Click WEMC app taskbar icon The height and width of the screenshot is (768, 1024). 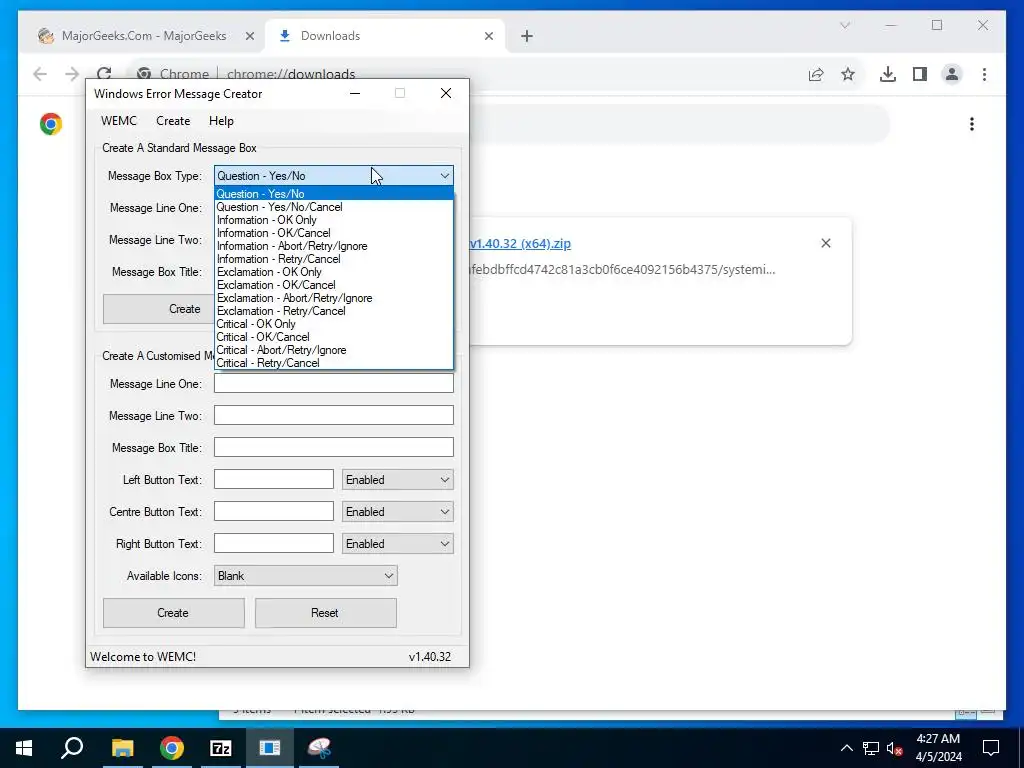(x=270, y=748)
